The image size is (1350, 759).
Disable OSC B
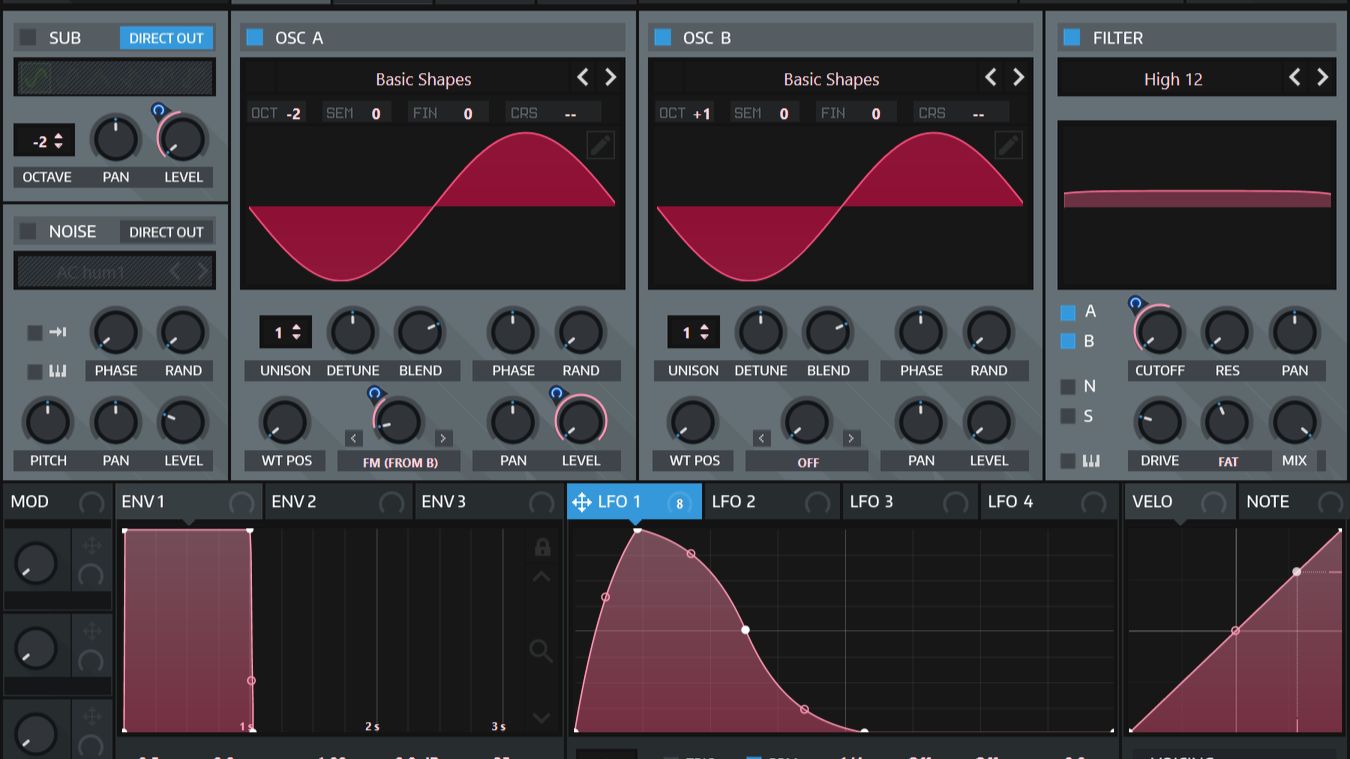pos(662,38)
